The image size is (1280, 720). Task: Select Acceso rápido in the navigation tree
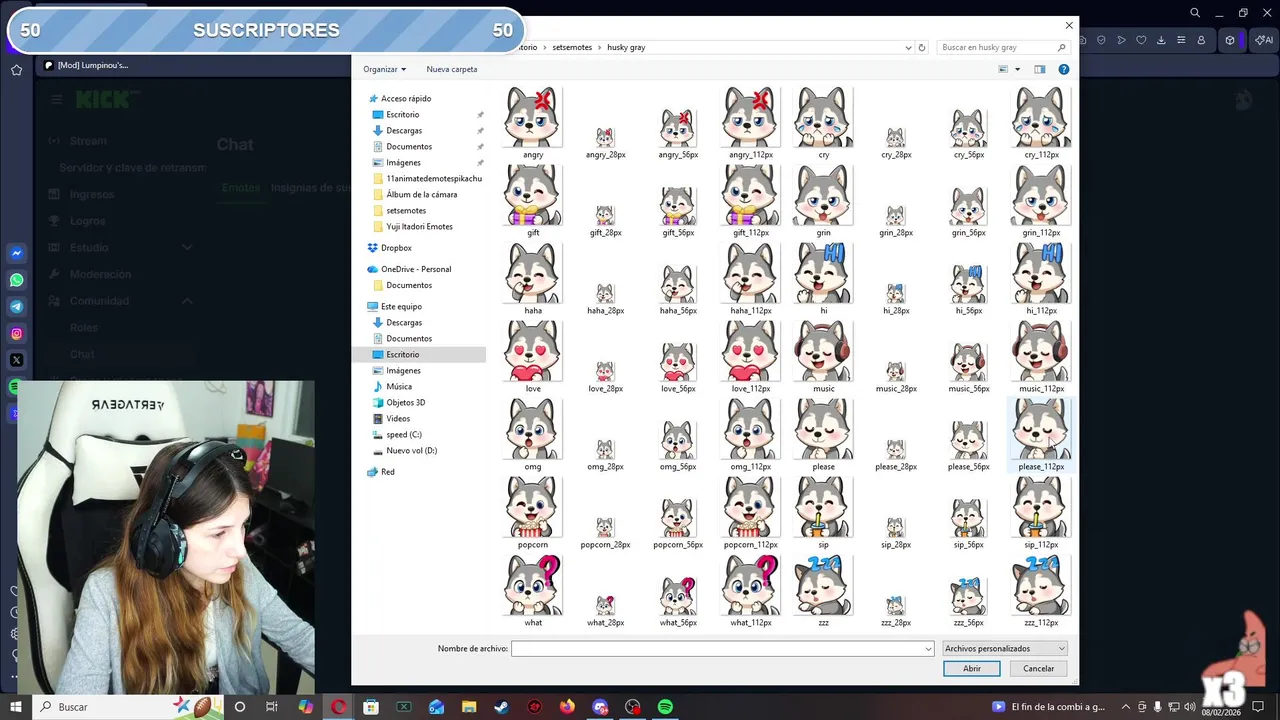click(406, 98)
